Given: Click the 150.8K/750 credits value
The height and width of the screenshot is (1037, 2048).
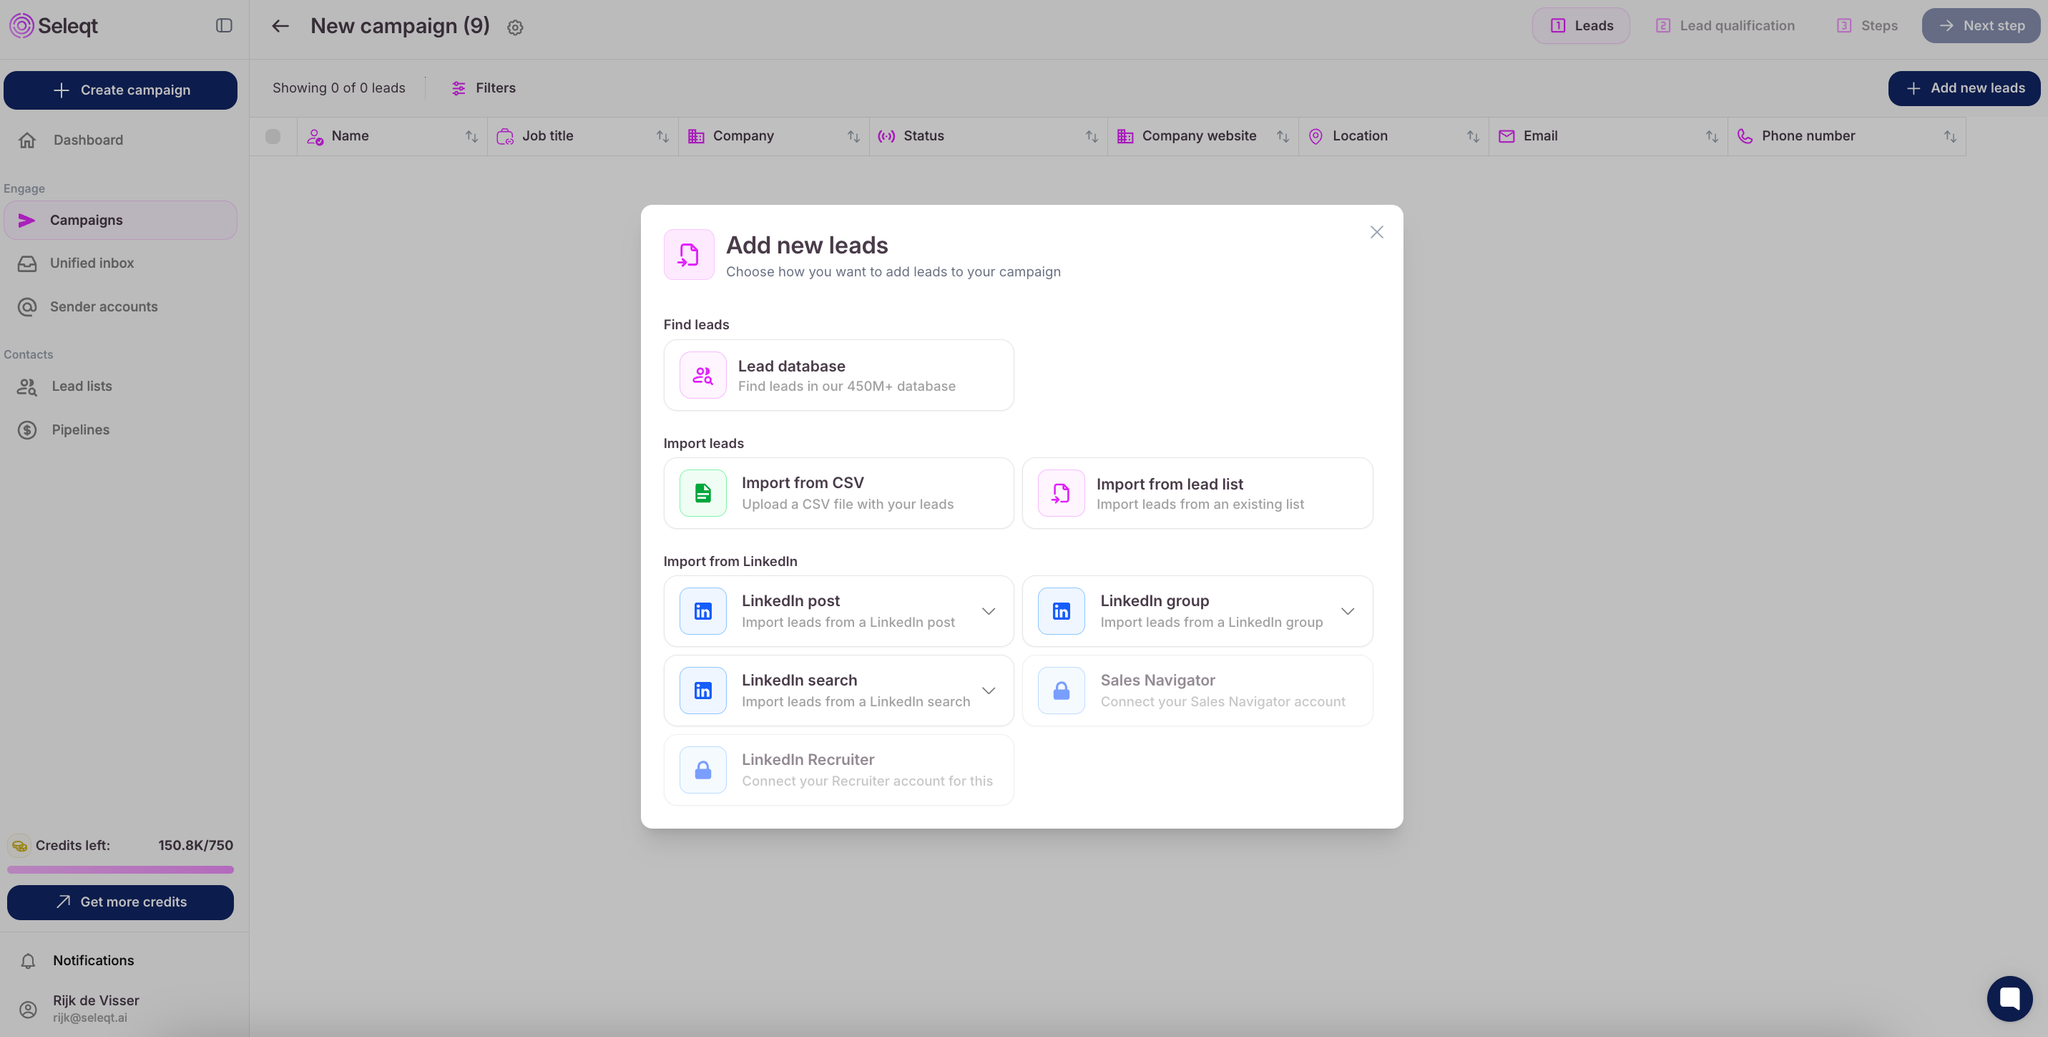Looking at the screenshot, I should [196, 845].
